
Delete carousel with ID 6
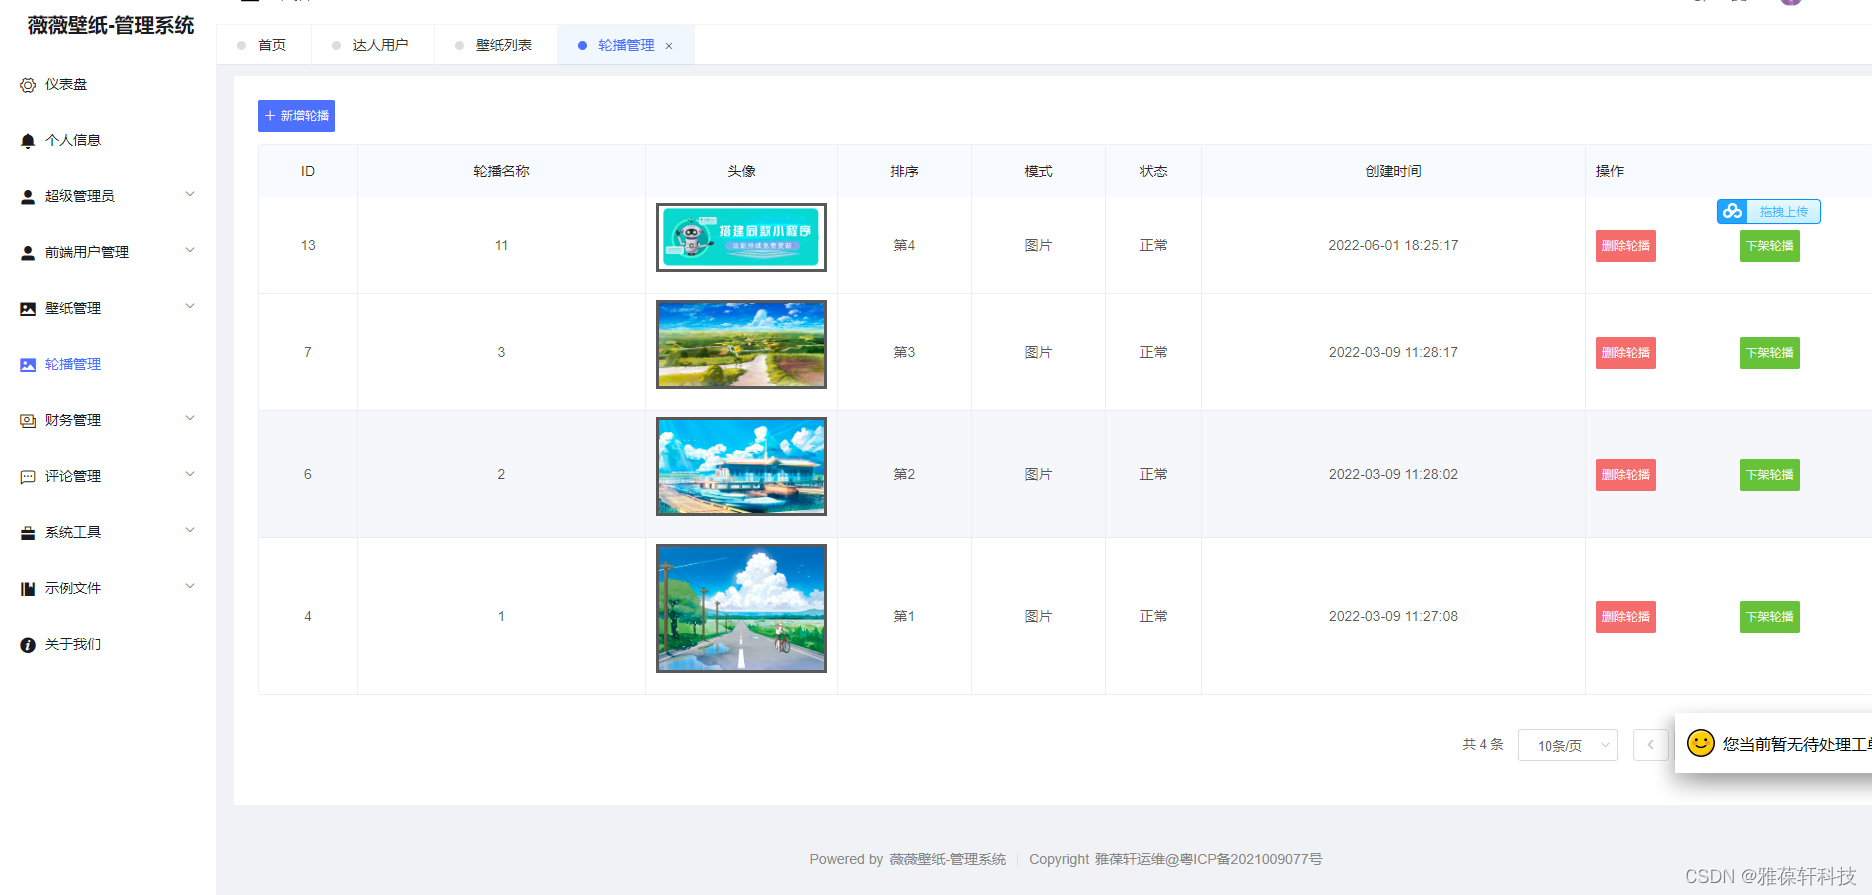(1625, 475)
